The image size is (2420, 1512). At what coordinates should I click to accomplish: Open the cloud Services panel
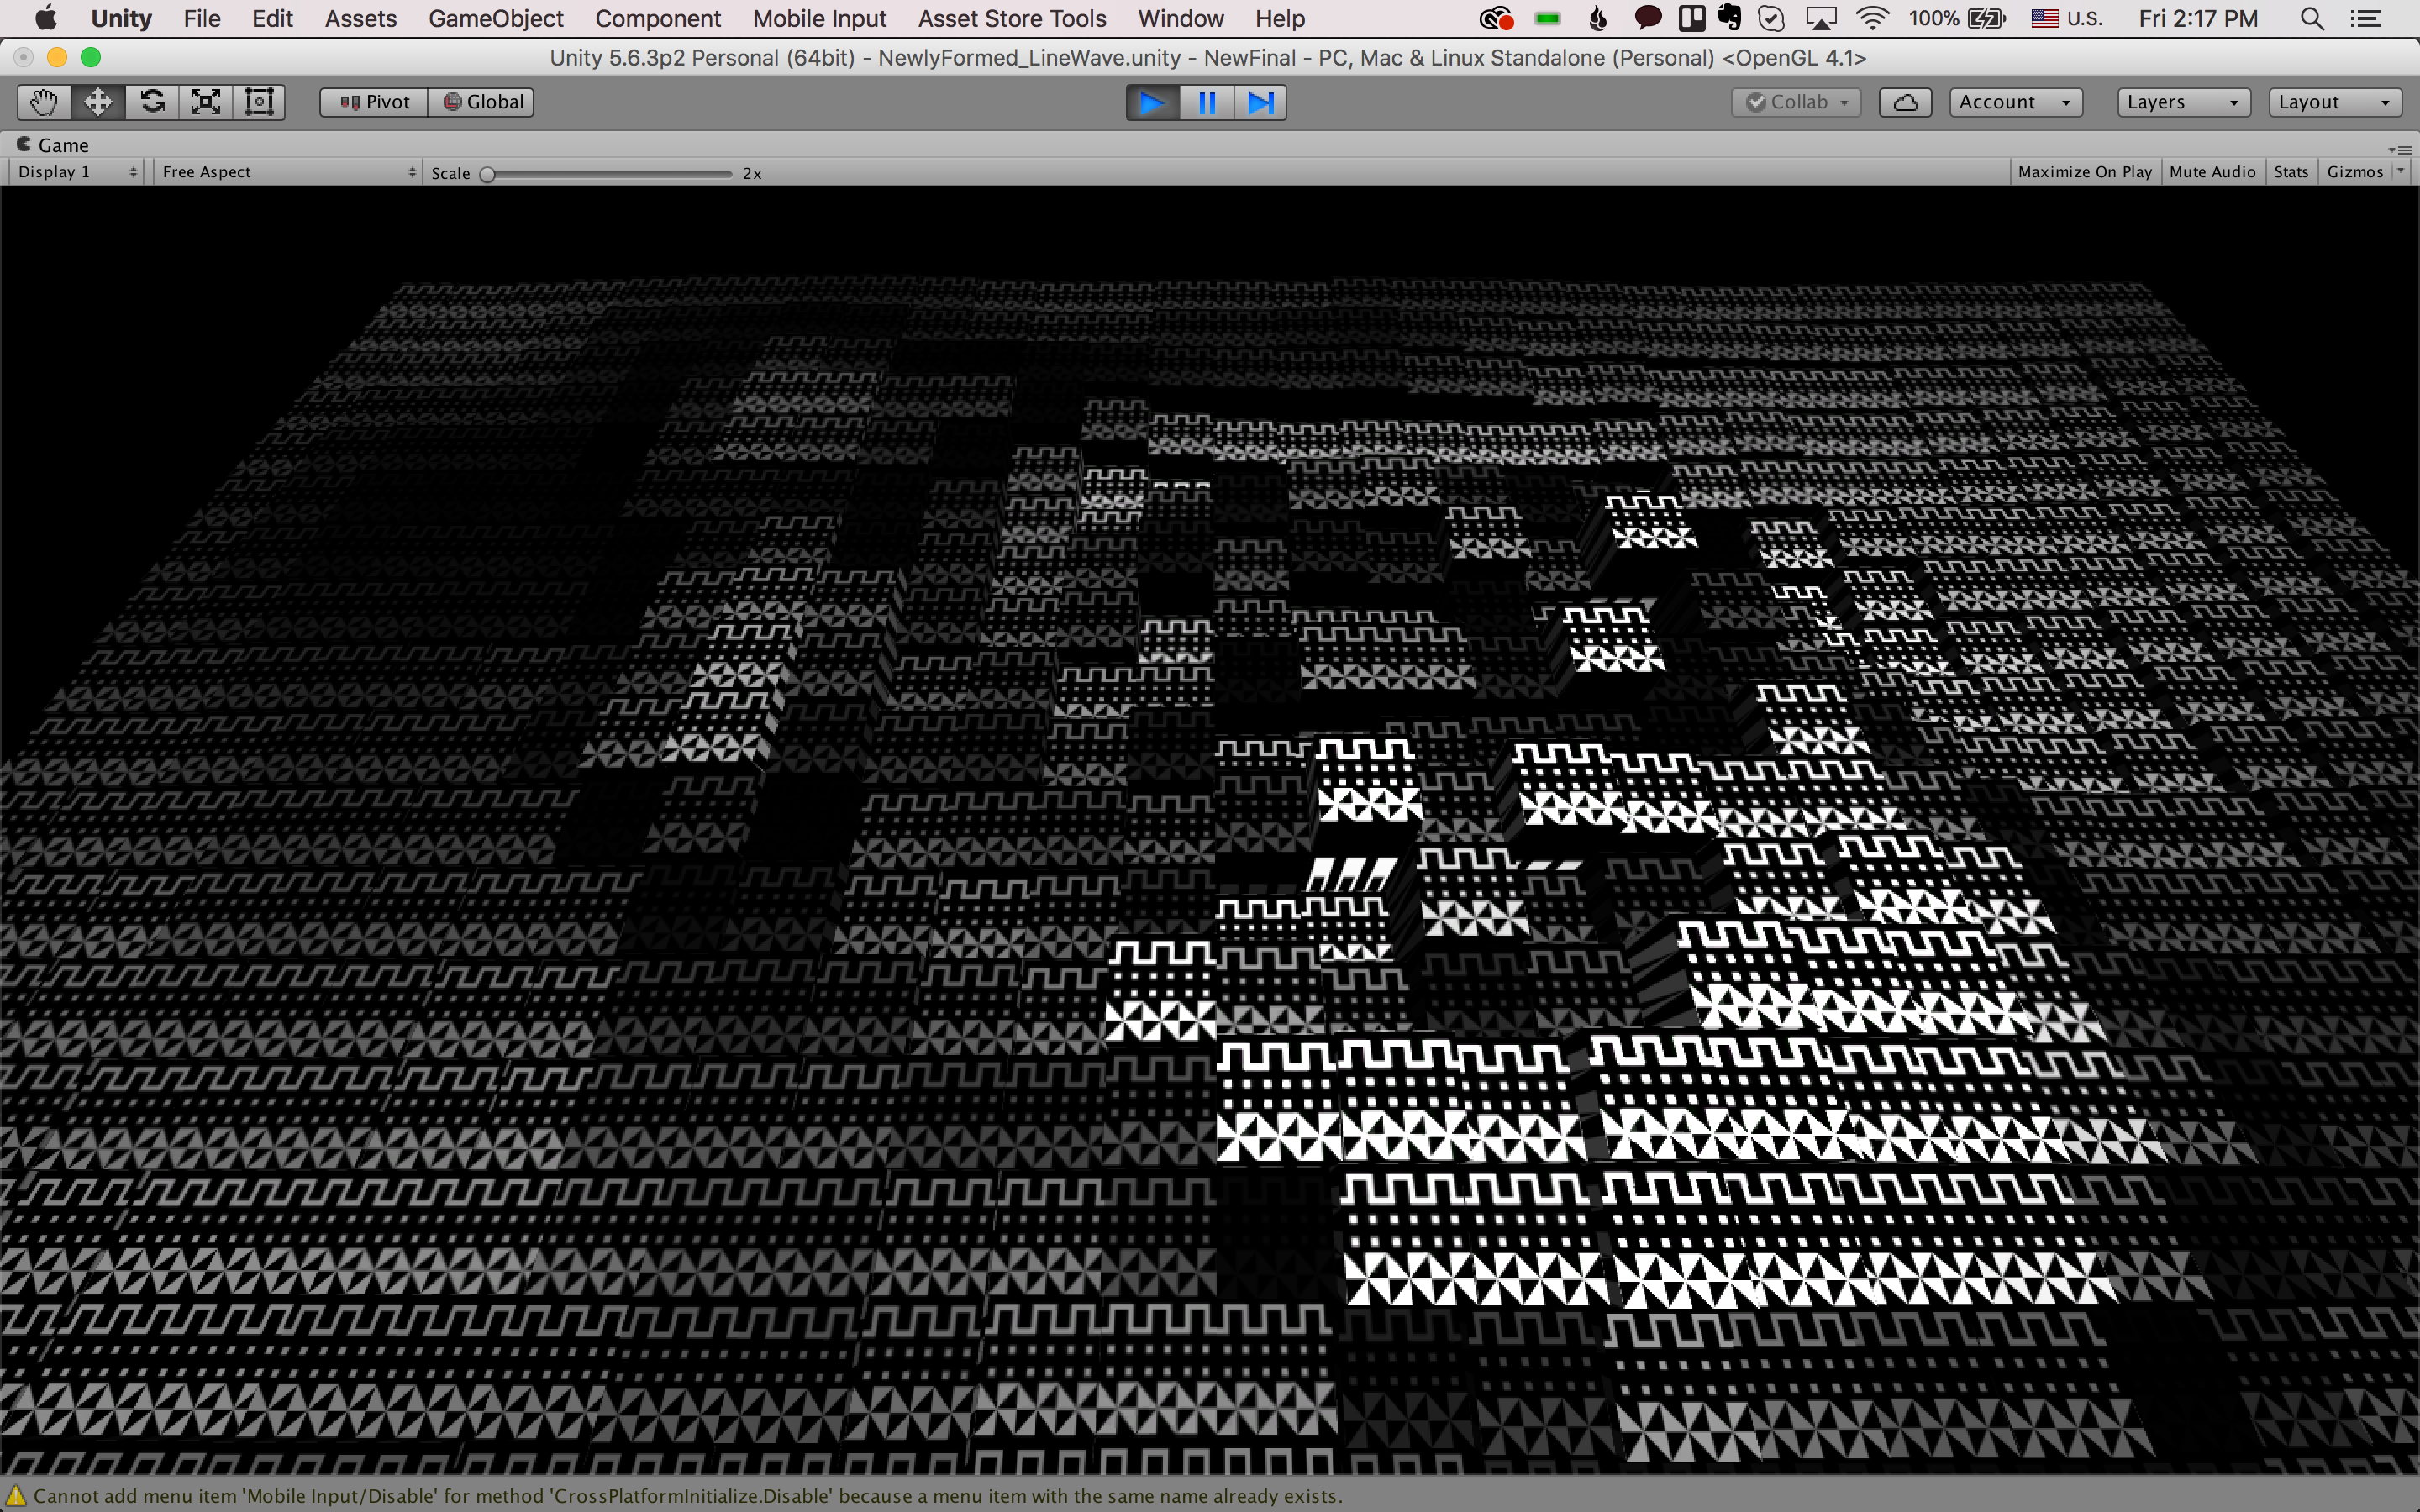(1904, 102)
